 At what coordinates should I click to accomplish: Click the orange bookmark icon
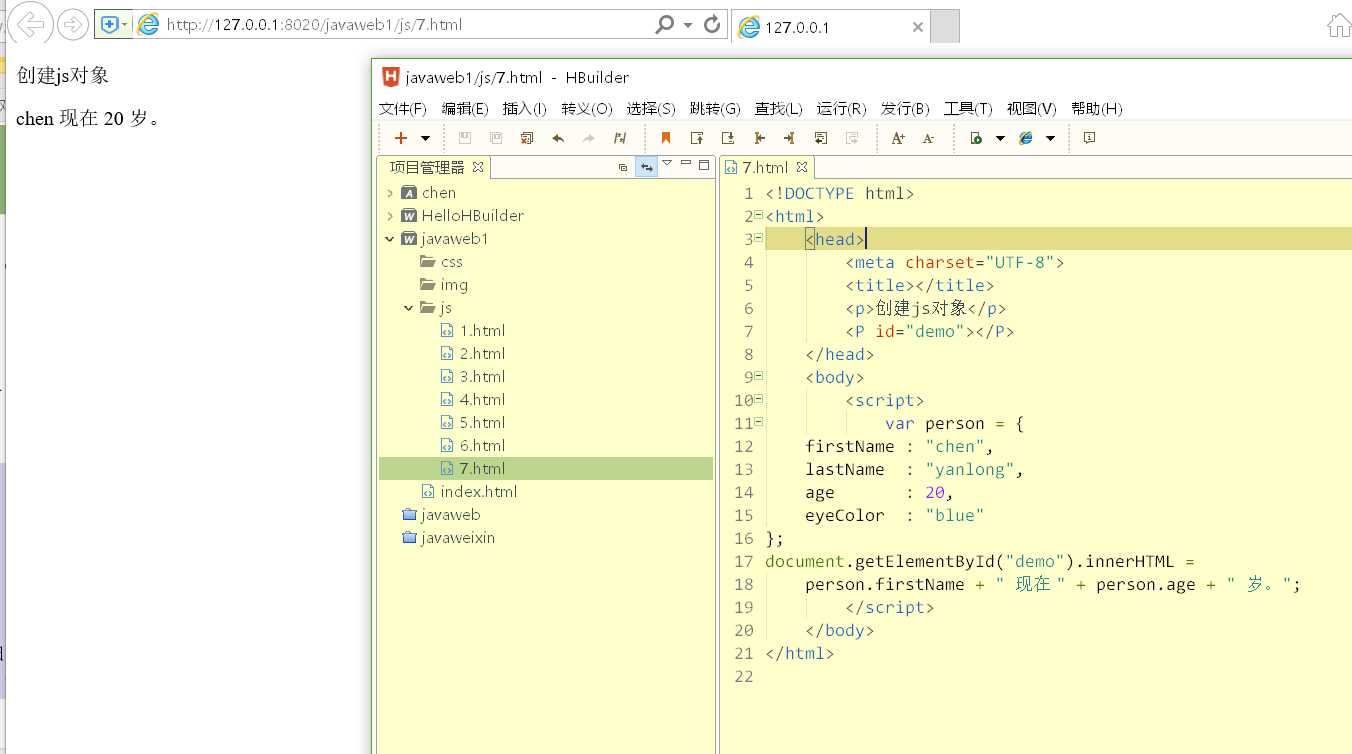pyautogui.click(x=666, y=138)
